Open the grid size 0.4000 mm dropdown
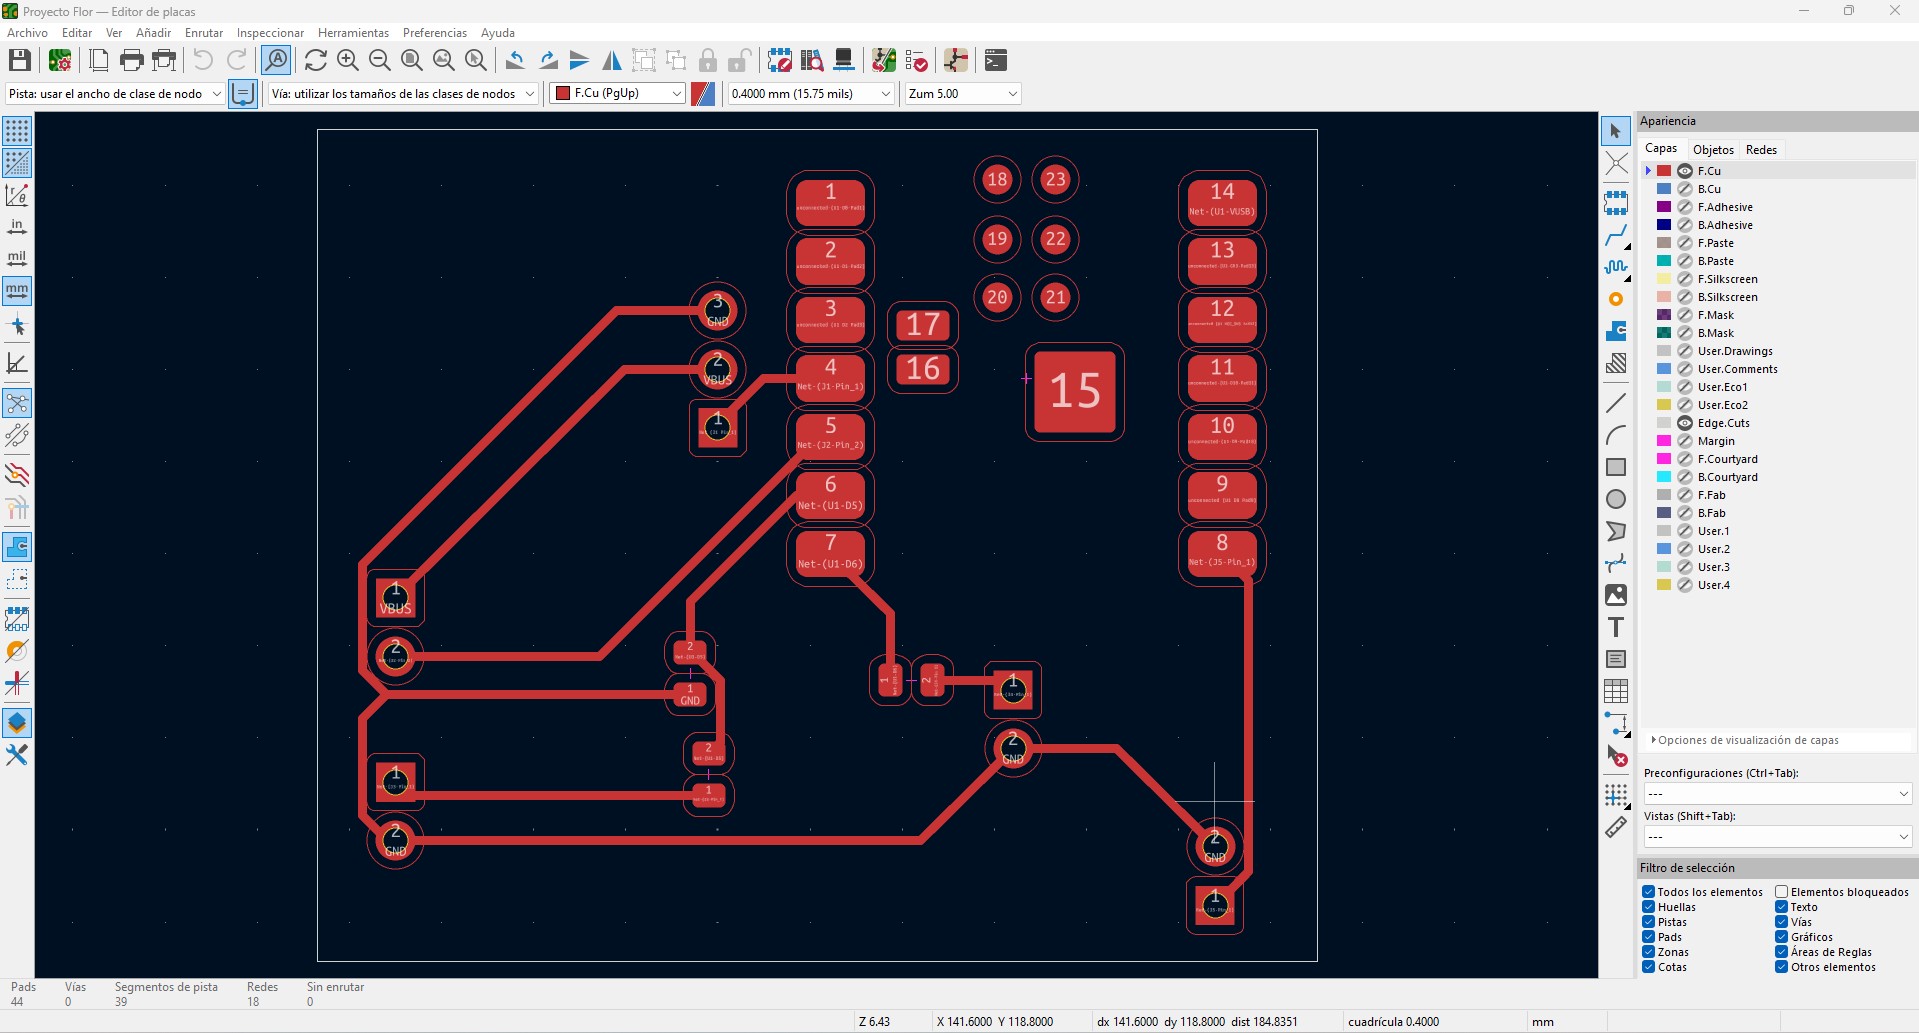The width and height of the screenshot is (1919, 1033). point(811,93)
